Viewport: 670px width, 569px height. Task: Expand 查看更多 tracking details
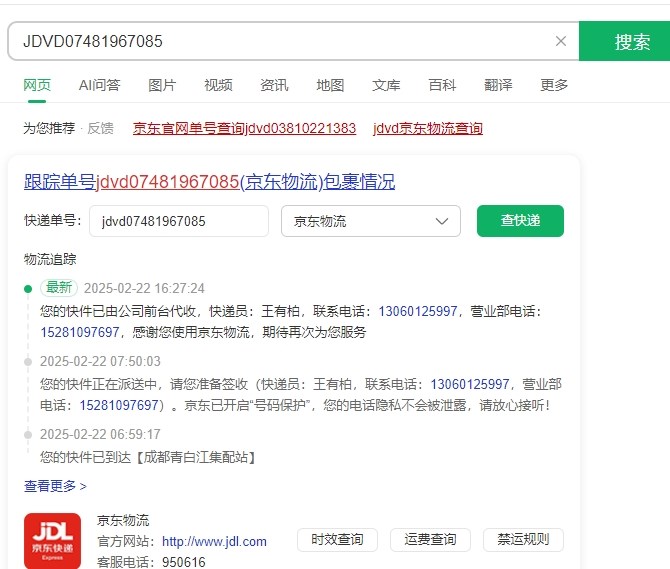[55, 486]
